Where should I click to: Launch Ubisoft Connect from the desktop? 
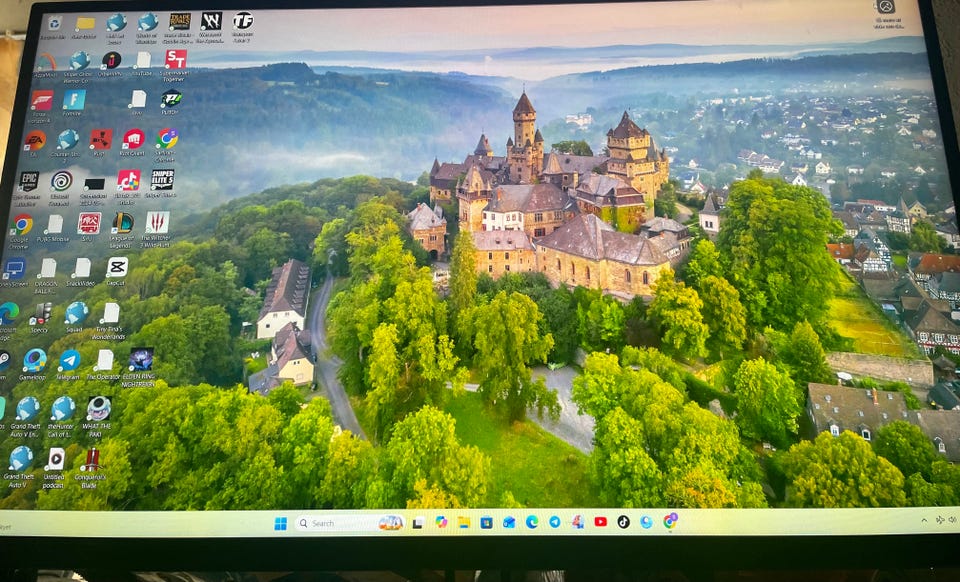(61, 181)
